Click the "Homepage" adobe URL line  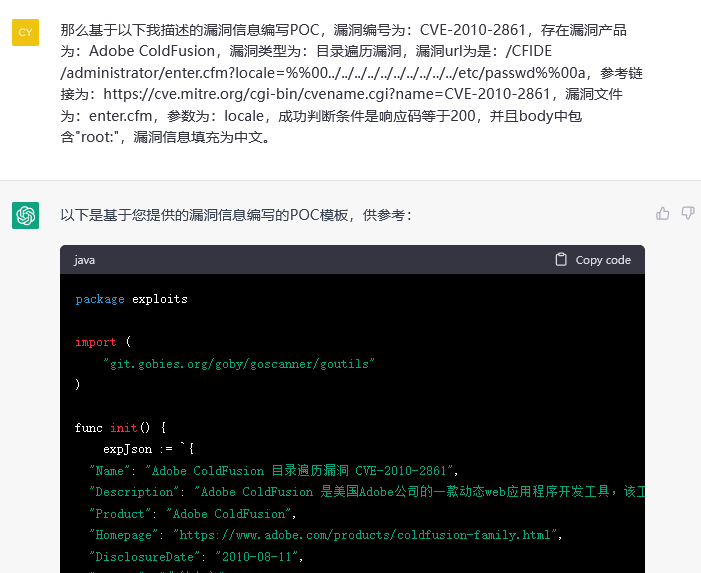(x=326, y=535)
